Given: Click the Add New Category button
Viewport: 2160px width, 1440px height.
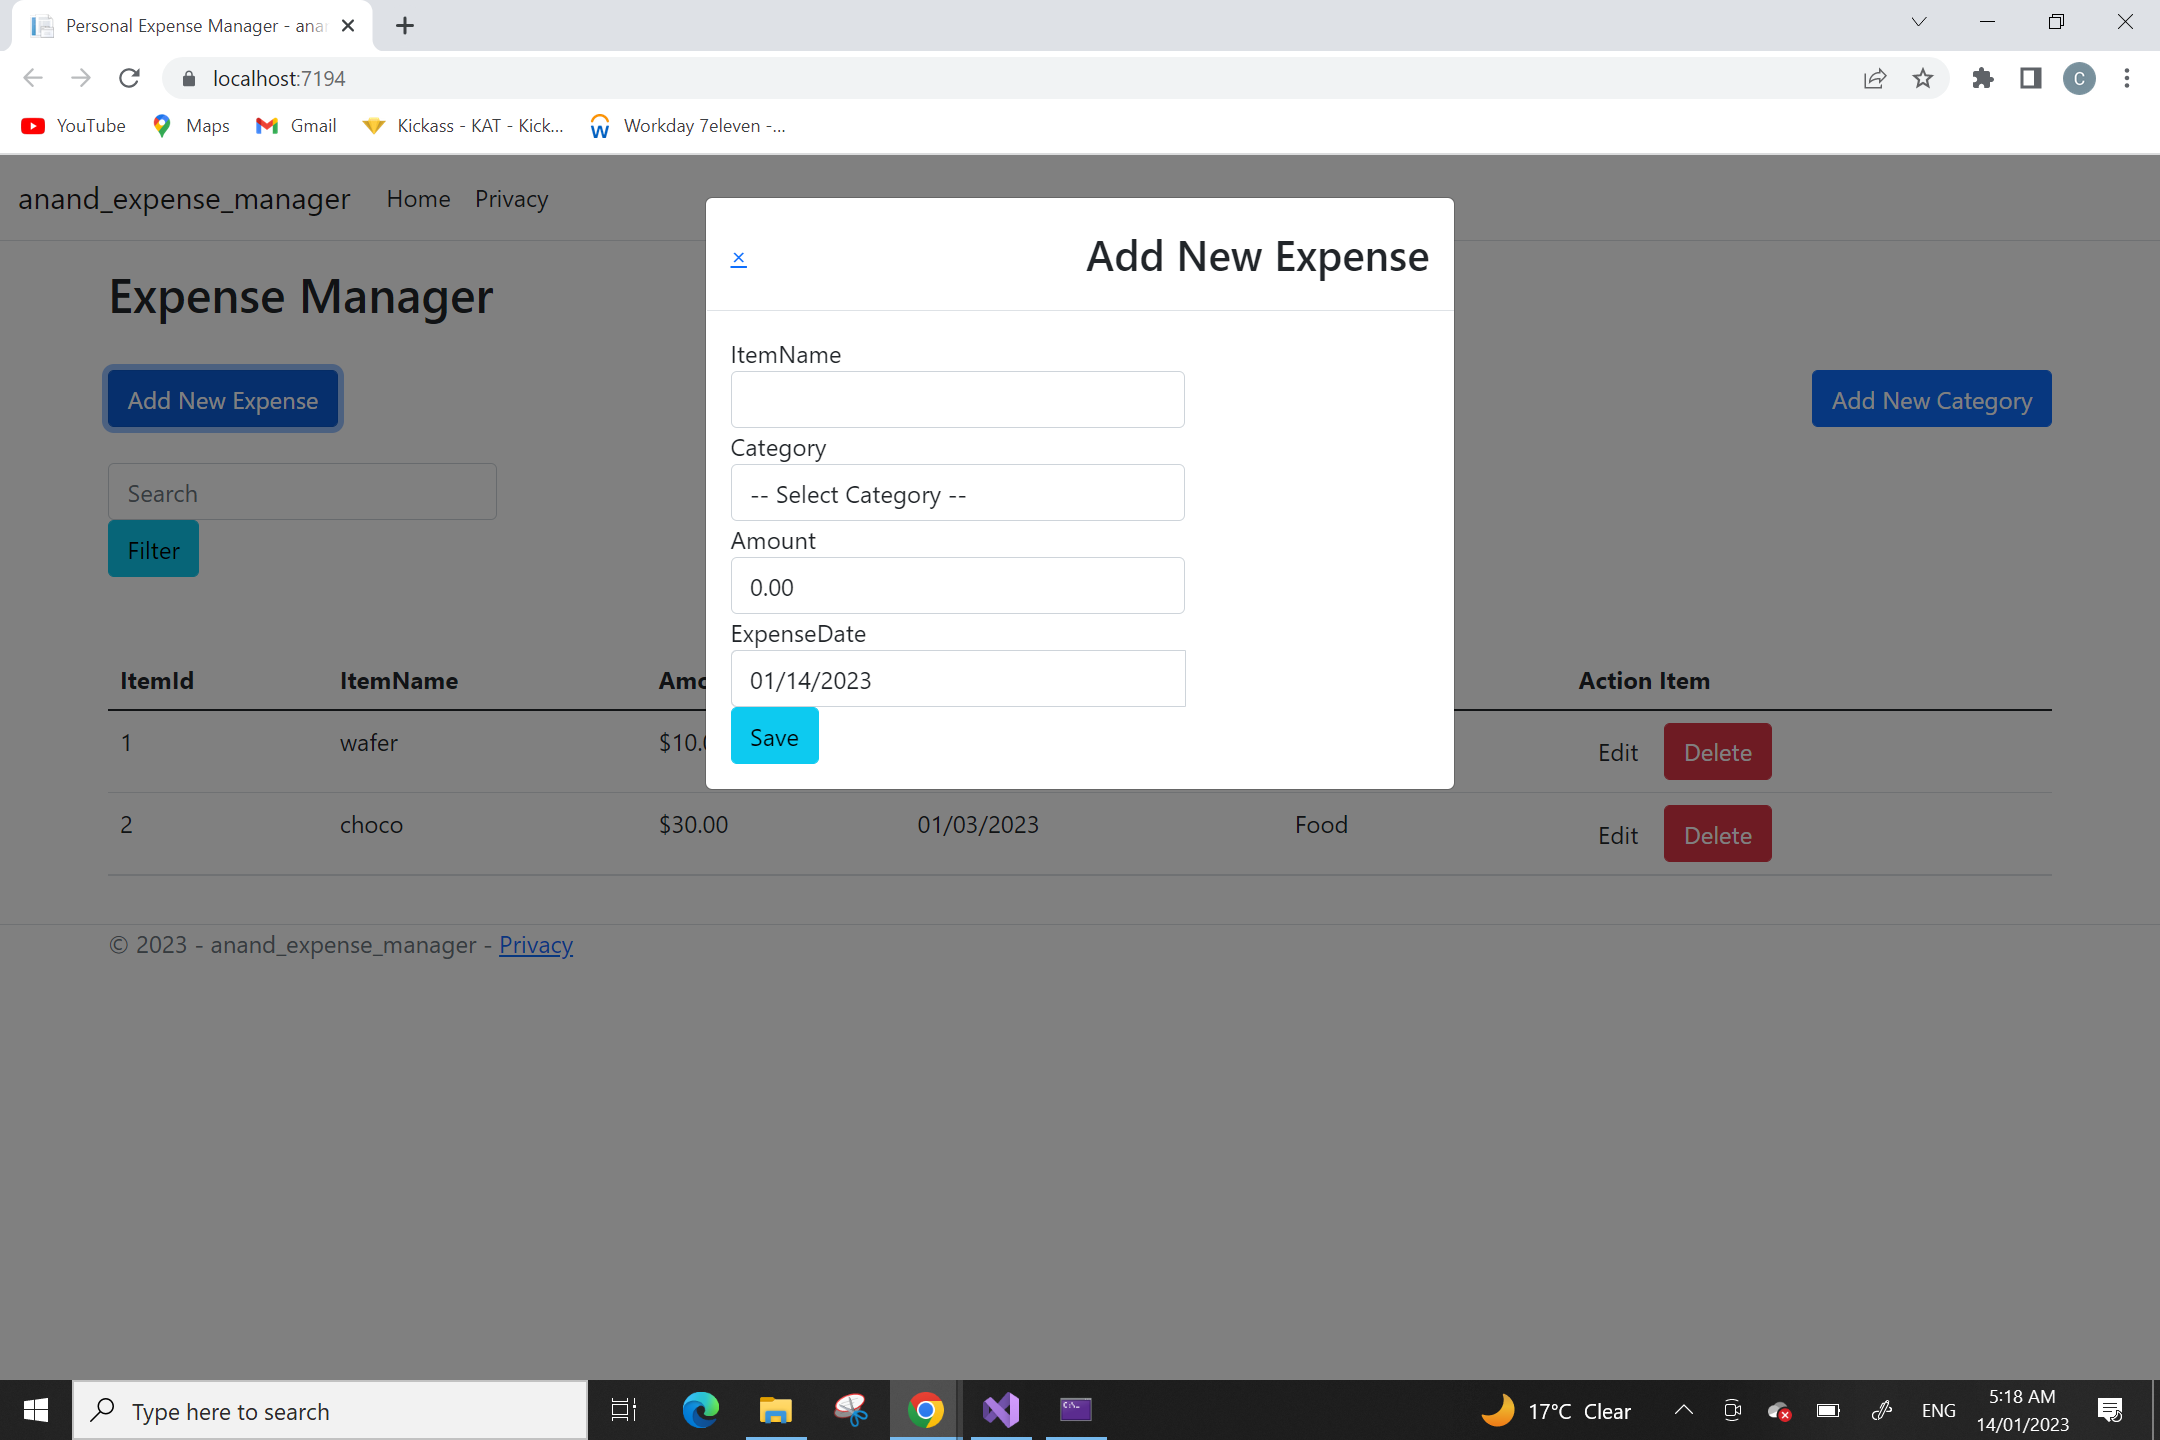Looking at the screenshot, I should [1930, 399].
